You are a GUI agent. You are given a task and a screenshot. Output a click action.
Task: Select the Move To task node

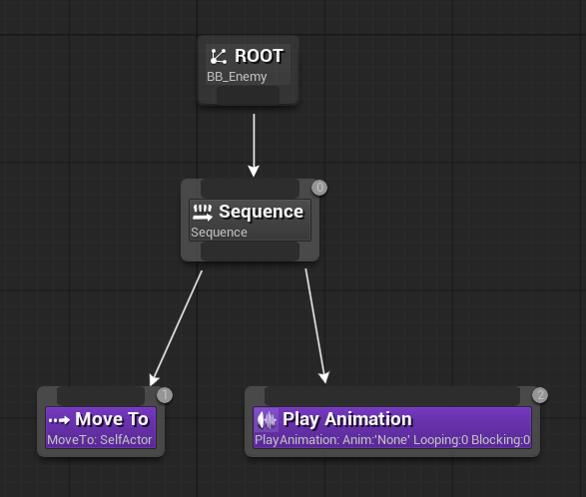pos(101,422)
